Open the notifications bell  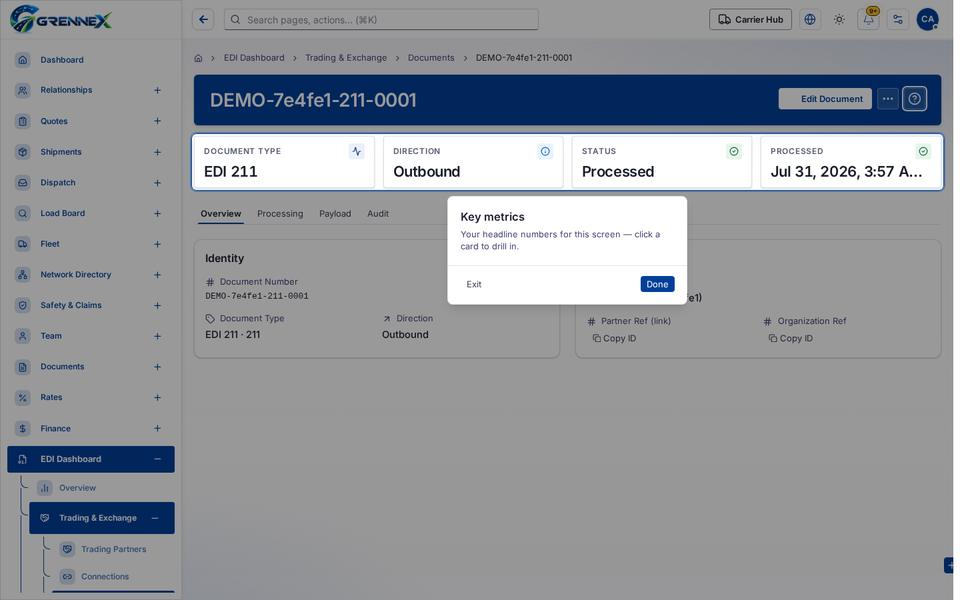[869, 20]
